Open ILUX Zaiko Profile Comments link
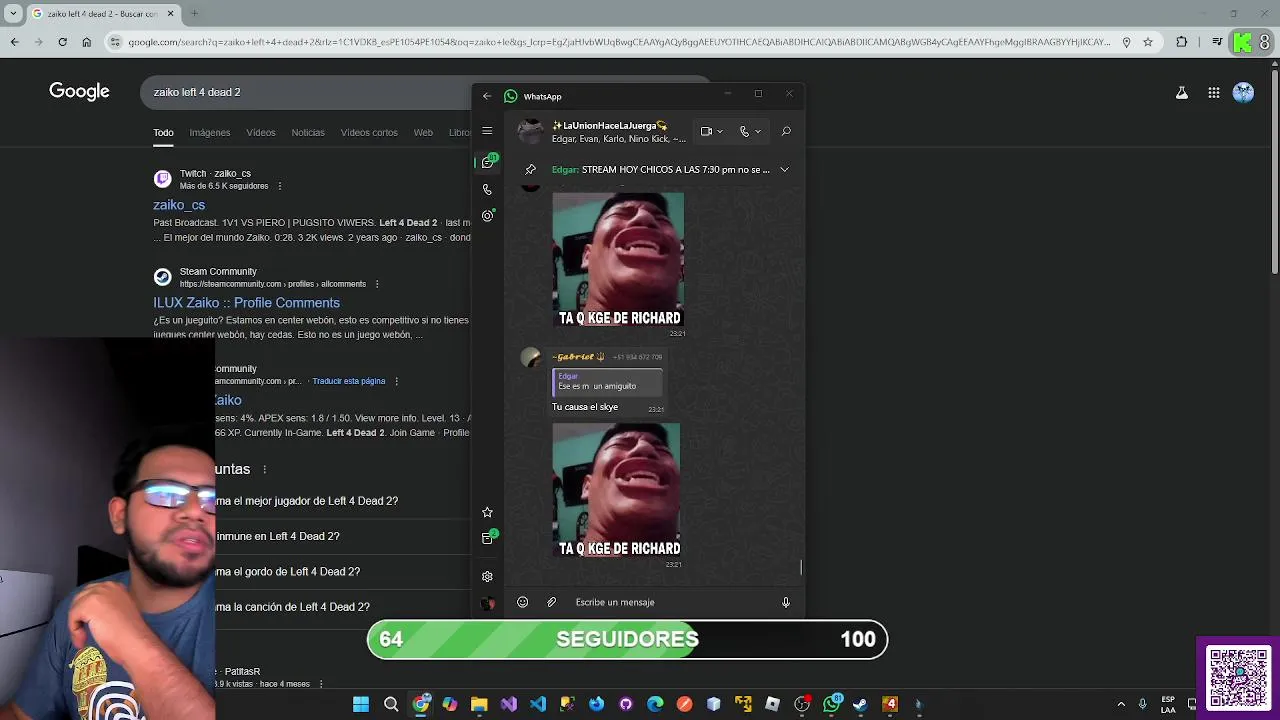The height and width of the screenshot is (720, 1280). (x=246, y=303)
